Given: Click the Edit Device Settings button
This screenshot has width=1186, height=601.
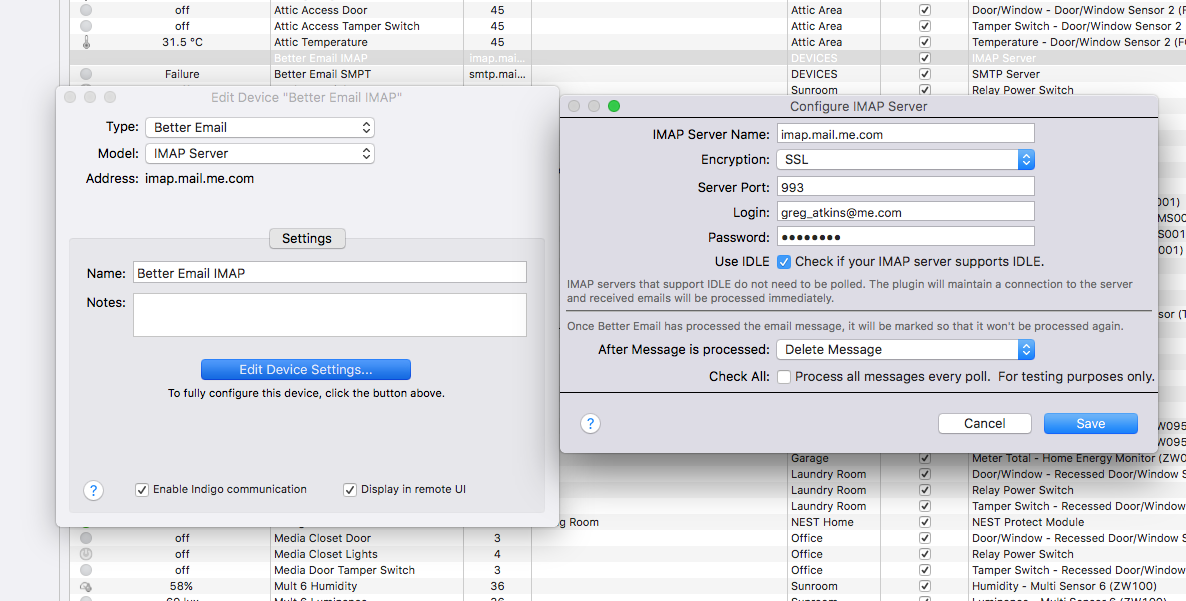Looking at the screenshot, I should coord(306,370).
